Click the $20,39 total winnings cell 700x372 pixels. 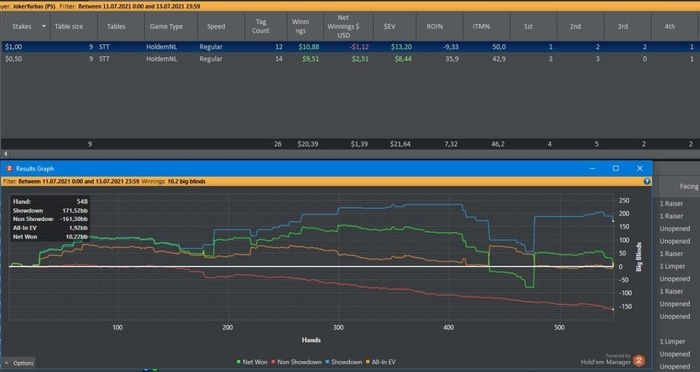point(308,144)
